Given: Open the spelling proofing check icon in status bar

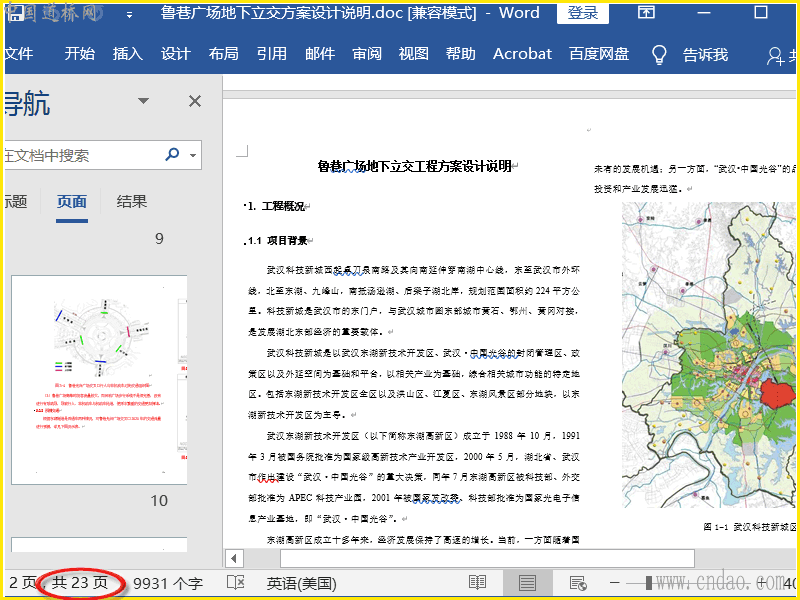Looking at the screenshot, I should (236, 583).
